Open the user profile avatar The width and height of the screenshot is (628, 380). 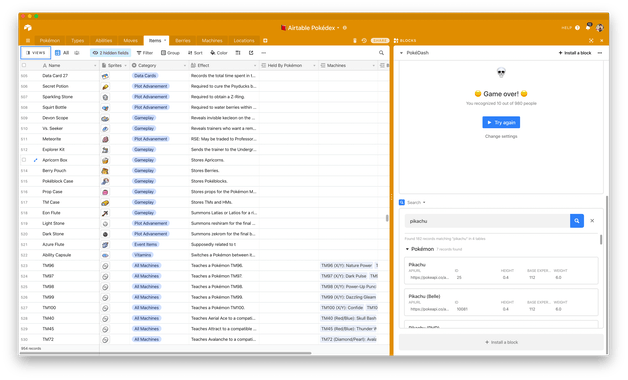(x=600, y=28)
